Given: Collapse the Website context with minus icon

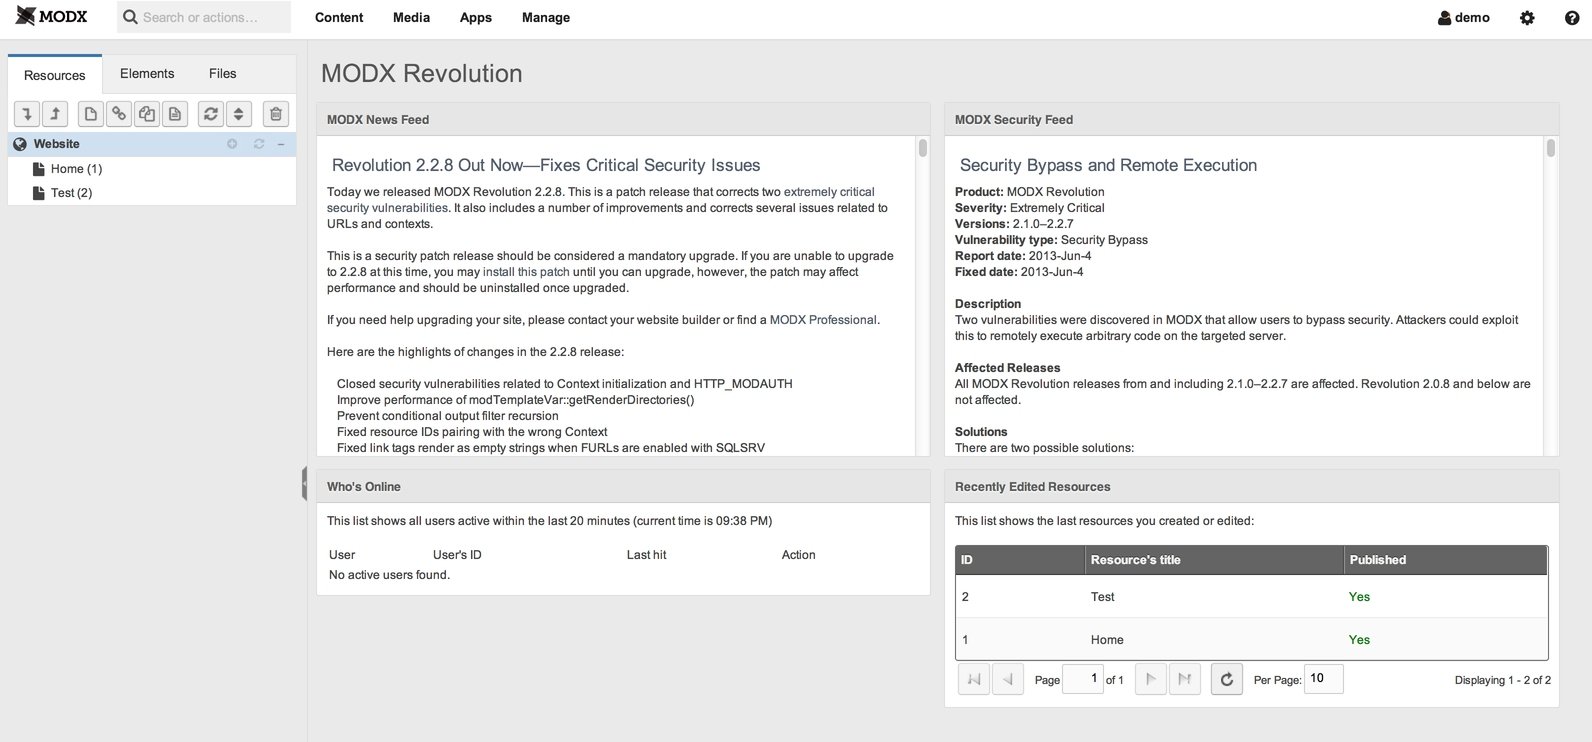Looking at the screenshot, I should 281,144.
